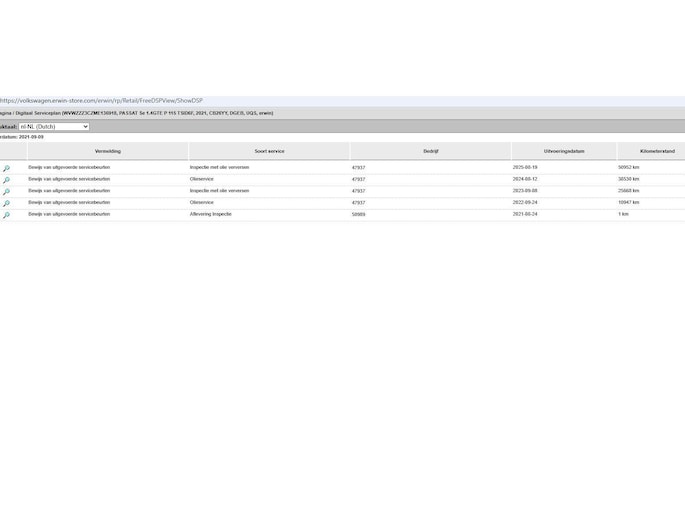View details of the 2023-09-08 inspection via magnifier
The width and height of the screenshot is (685, 514).
pyautogui.click(x=6, y=191)
